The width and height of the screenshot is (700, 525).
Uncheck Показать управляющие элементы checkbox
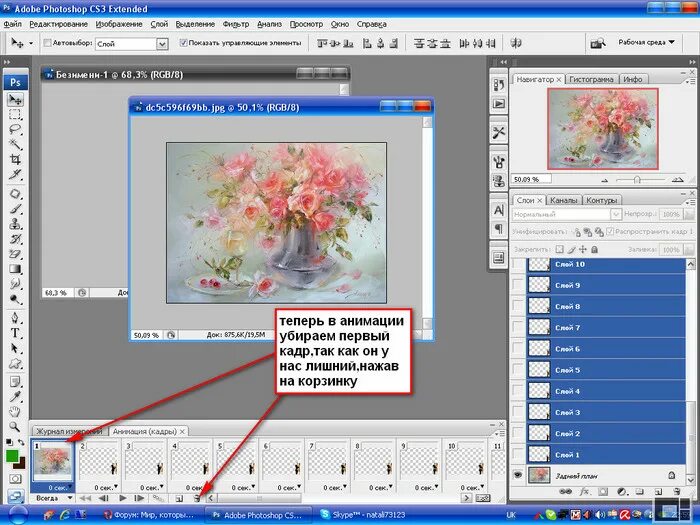pyautogui.click(x=183, y=43)
